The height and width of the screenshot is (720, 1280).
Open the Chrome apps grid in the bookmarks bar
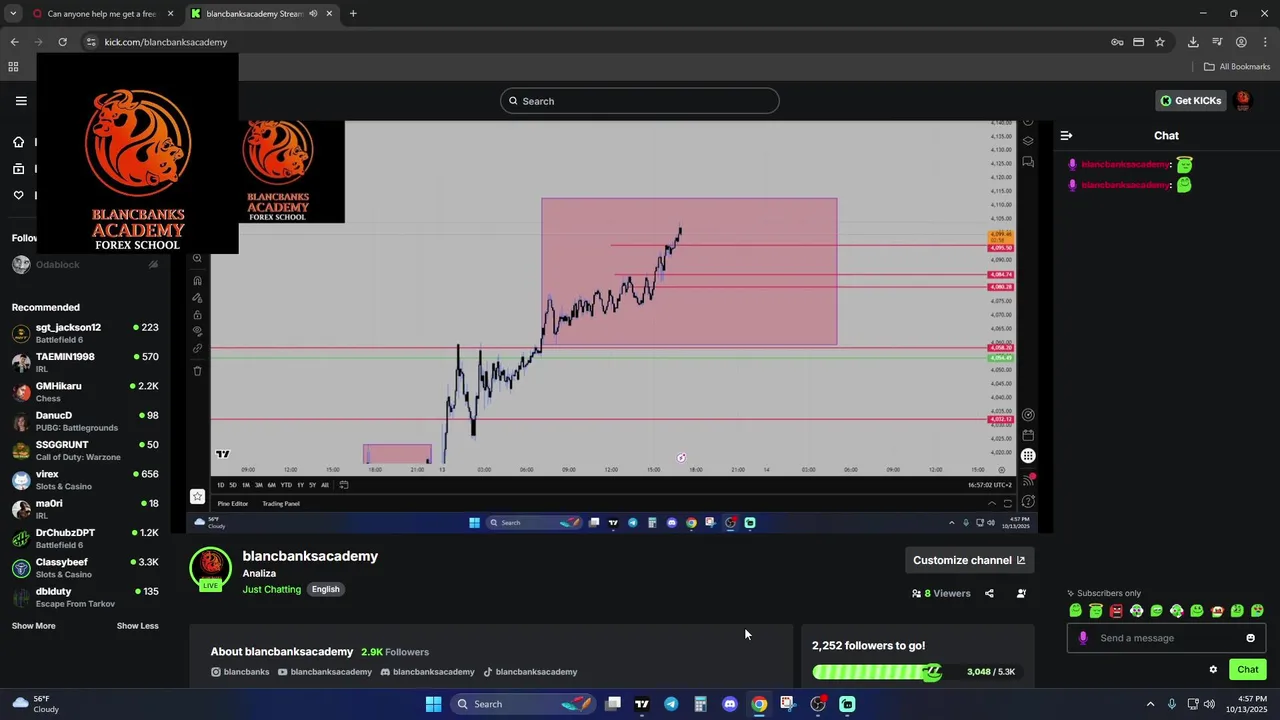[13, 67]
